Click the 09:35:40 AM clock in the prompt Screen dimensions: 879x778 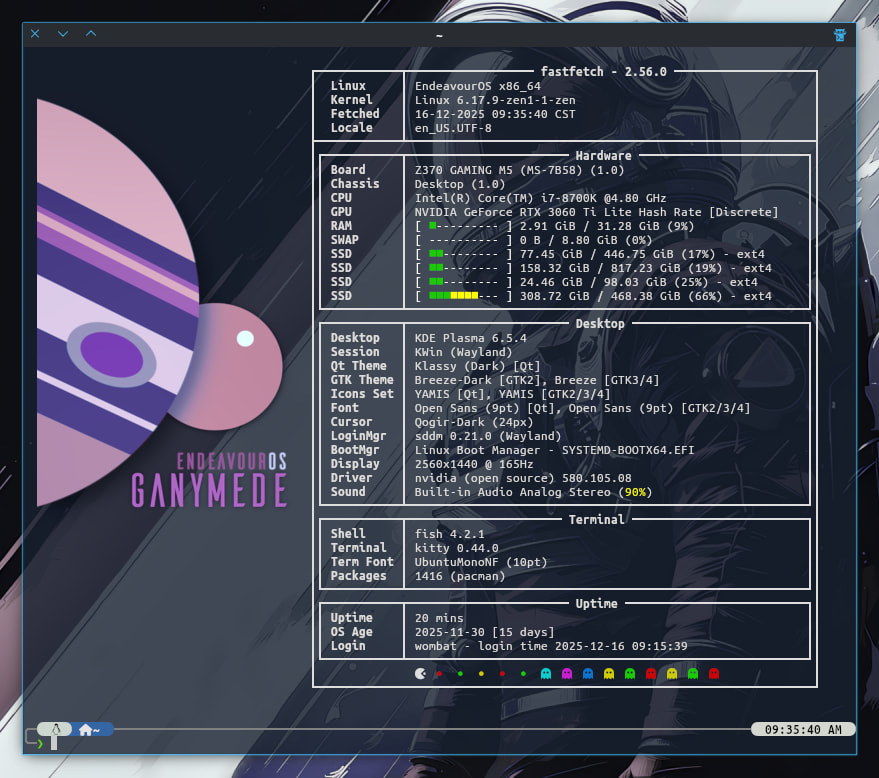(802, 729)
